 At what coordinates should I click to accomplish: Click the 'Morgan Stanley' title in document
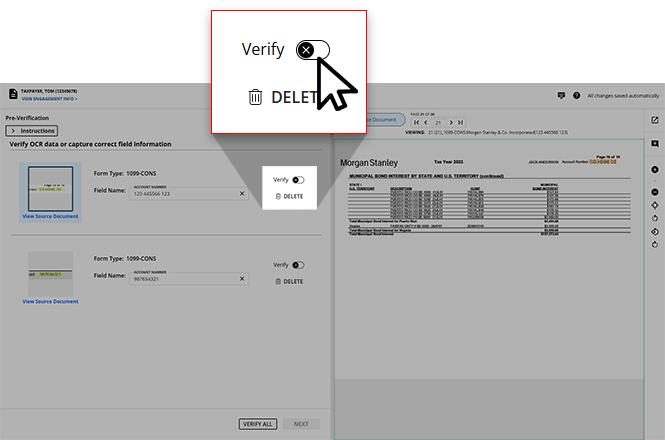[369, 163]
